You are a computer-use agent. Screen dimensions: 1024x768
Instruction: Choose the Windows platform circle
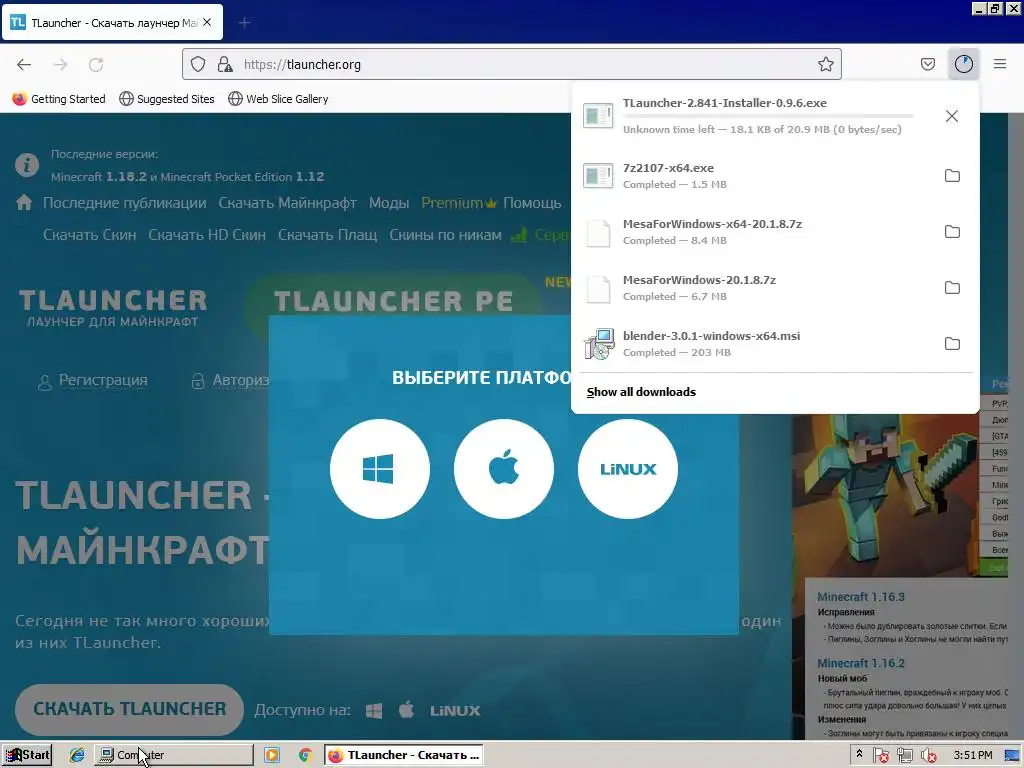tap(379, 469)
